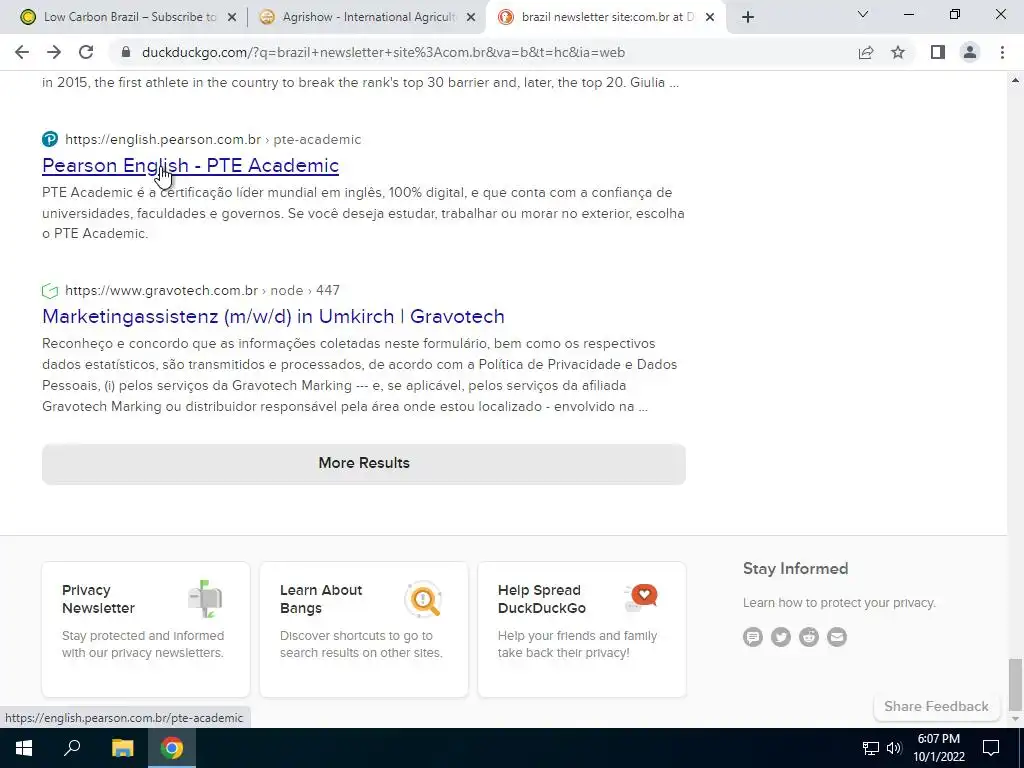
Task: Switch to the Agrishow International Agriculture tab
Action: click(367, 17)
